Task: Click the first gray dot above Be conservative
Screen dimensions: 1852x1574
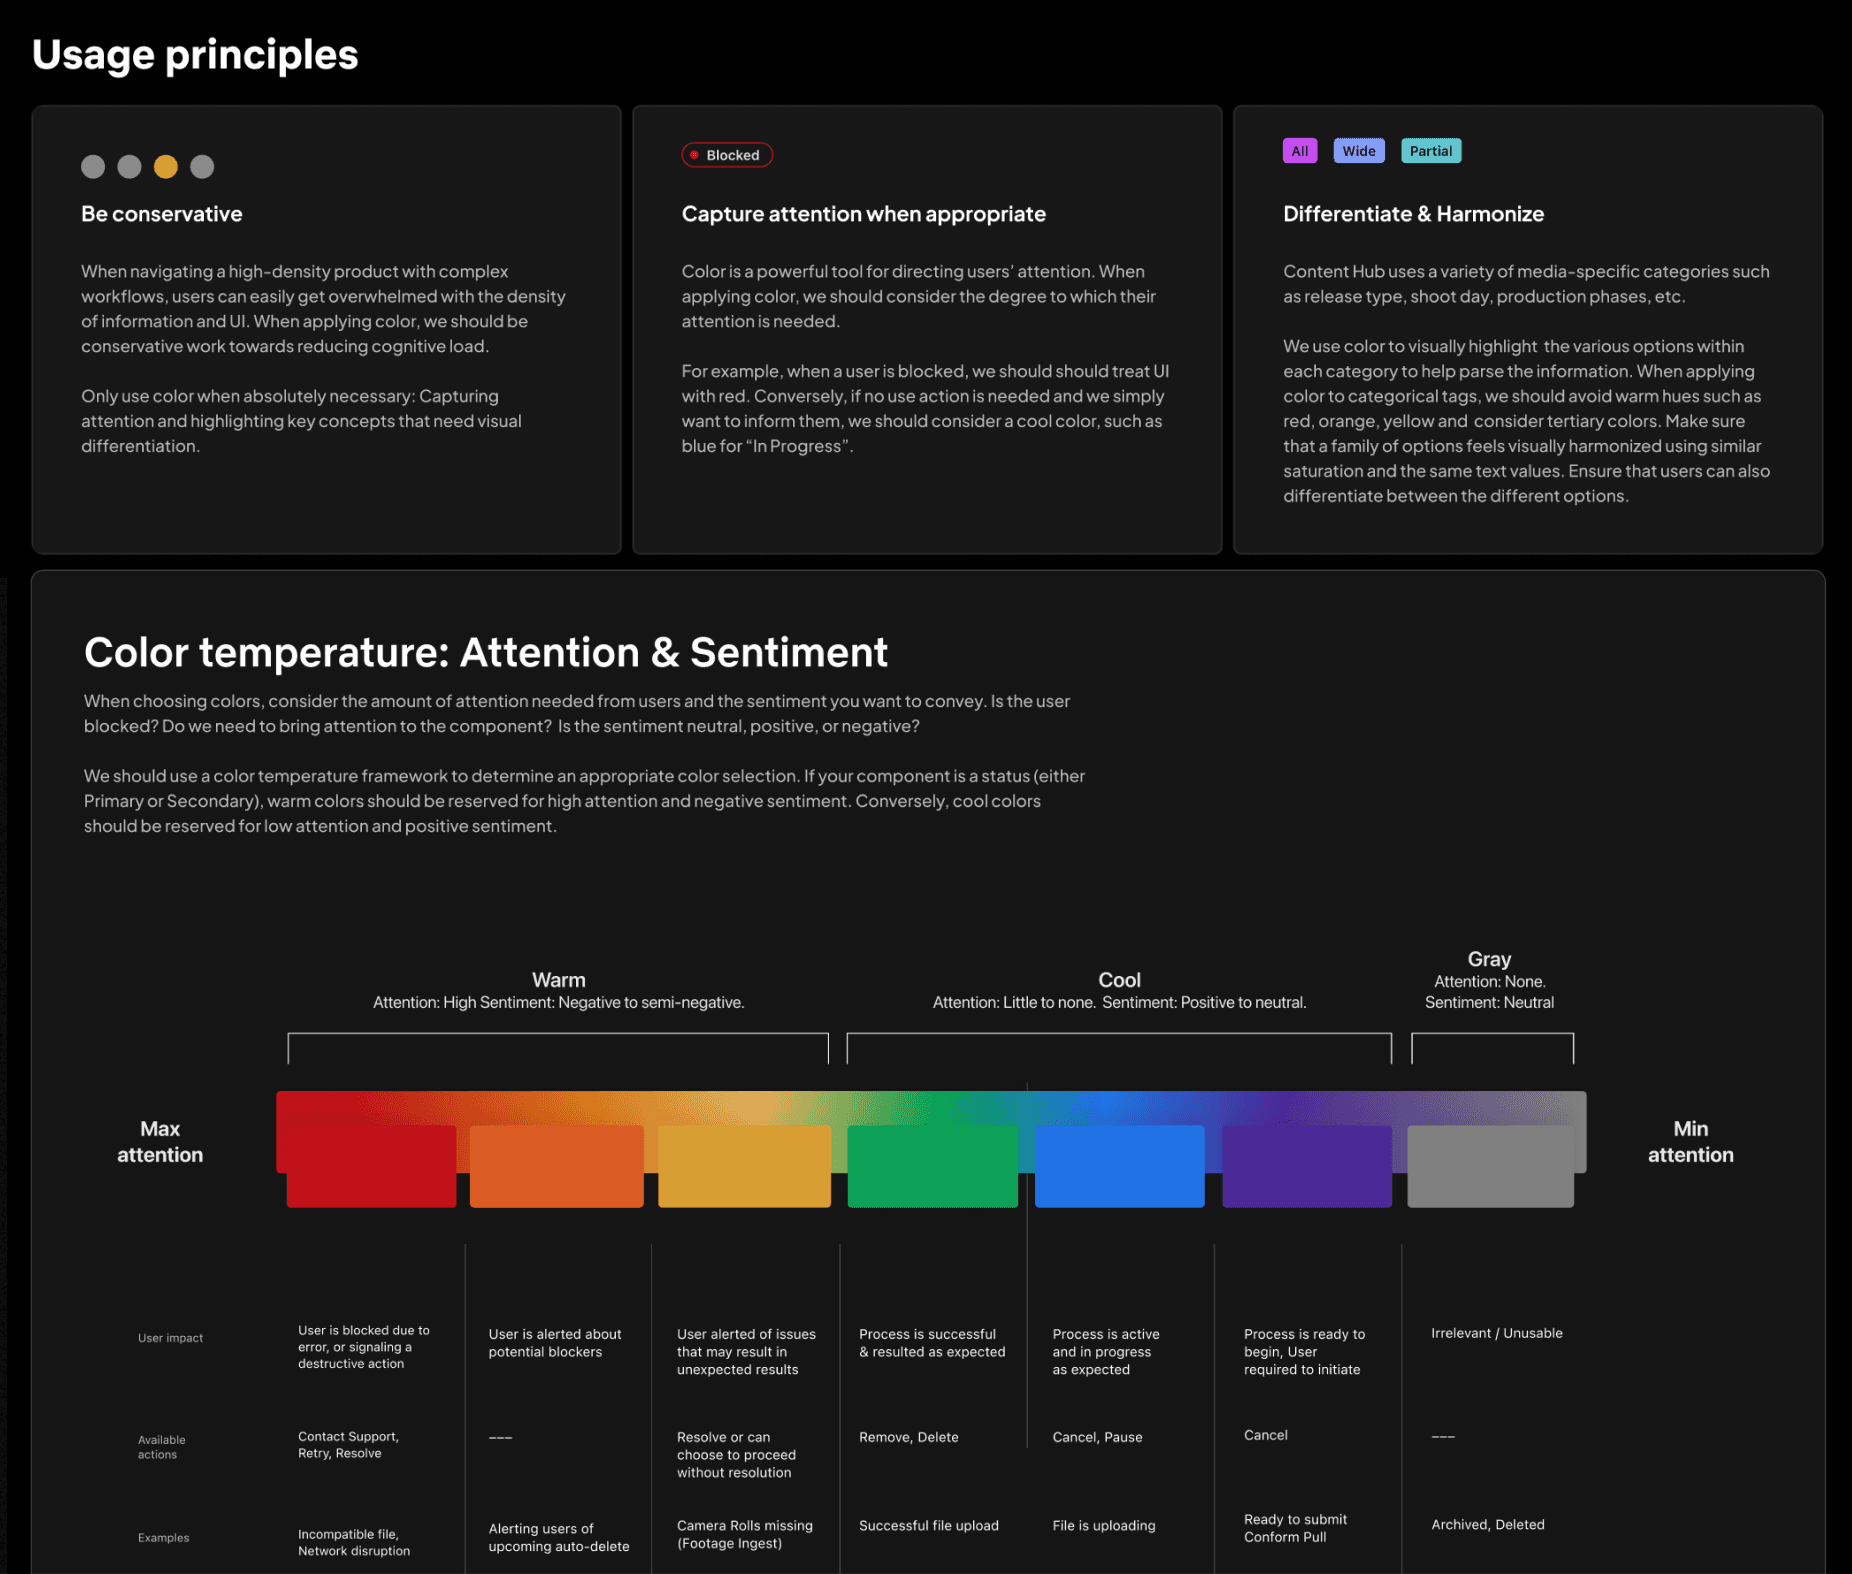Action: coord(93,166)
